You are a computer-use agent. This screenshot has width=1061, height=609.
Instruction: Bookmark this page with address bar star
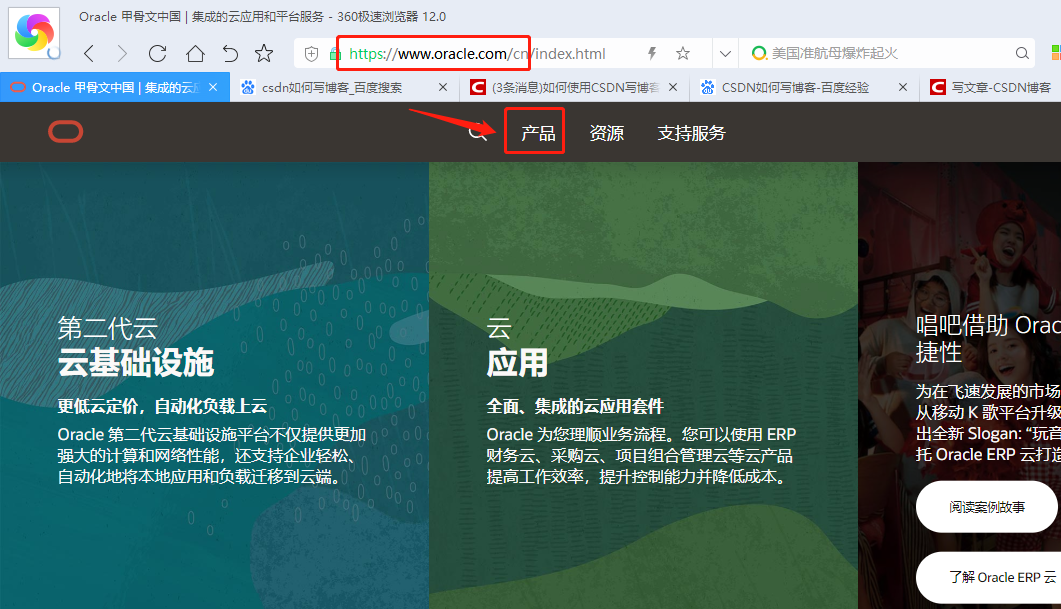(683, 53)
